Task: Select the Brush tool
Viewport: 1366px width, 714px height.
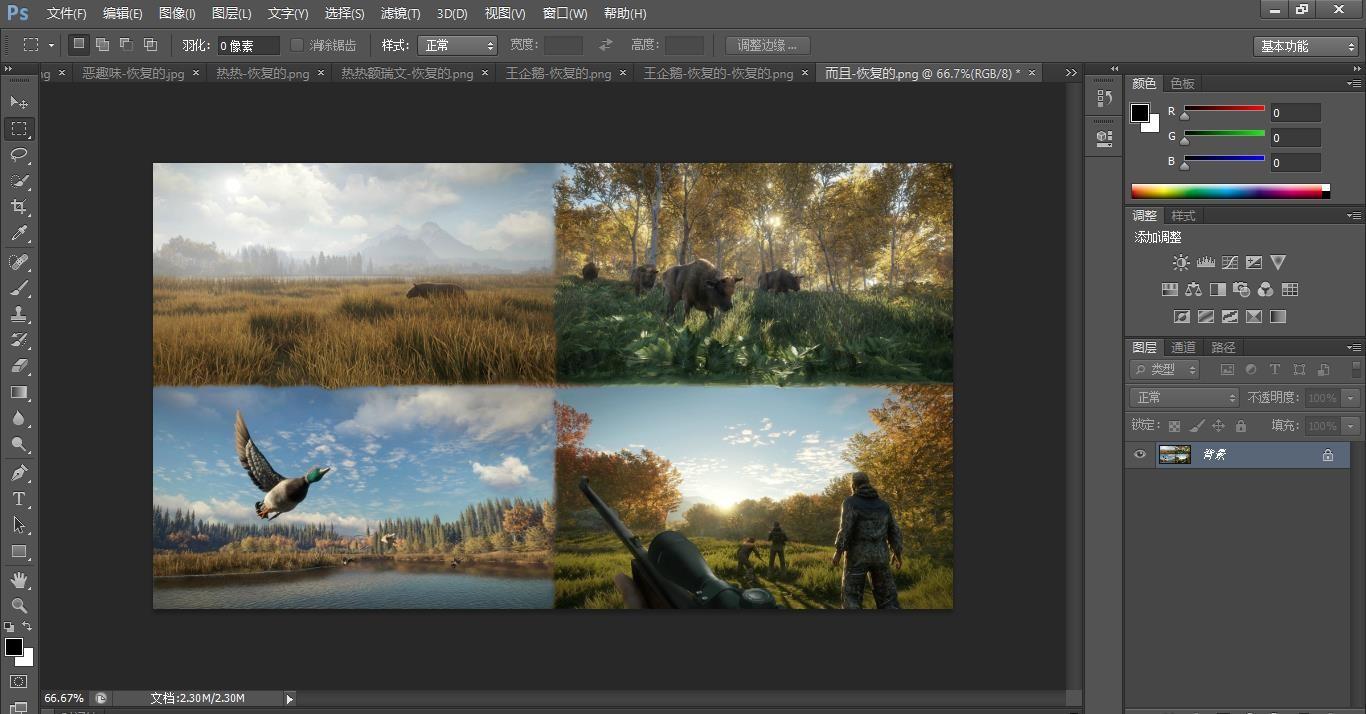Action: click(x=19, y=288)
